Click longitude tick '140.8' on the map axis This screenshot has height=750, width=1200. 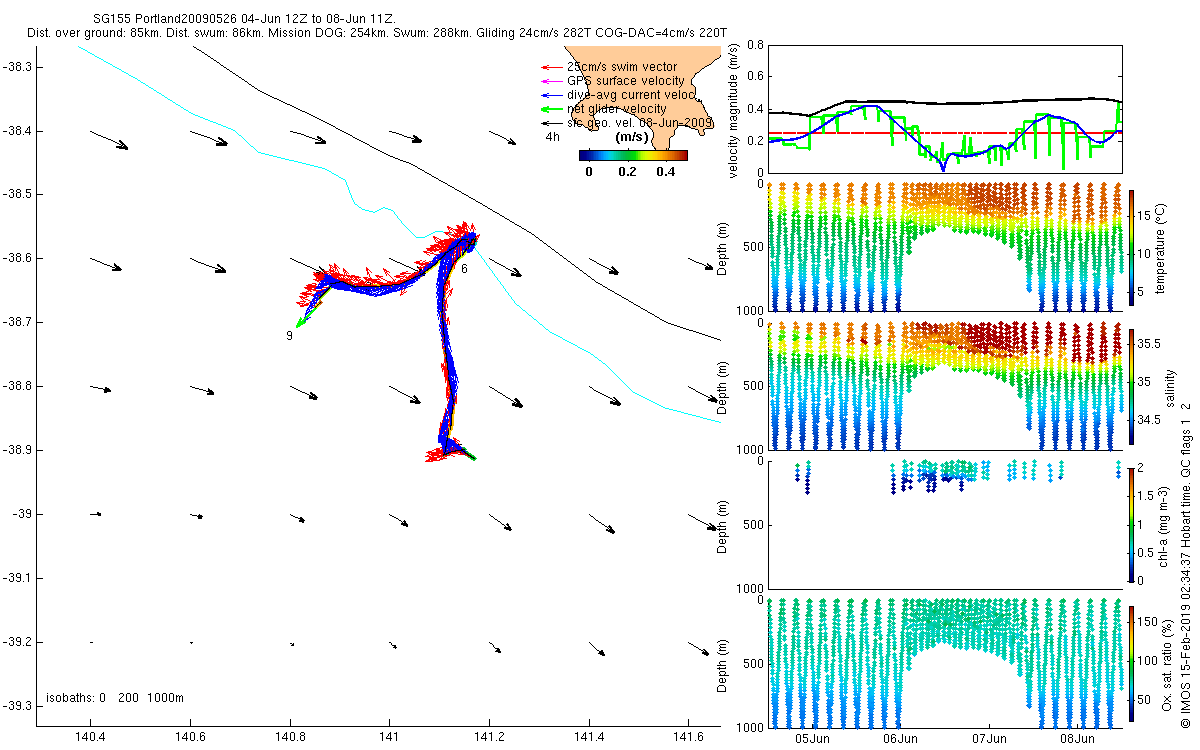pos(290,737)
